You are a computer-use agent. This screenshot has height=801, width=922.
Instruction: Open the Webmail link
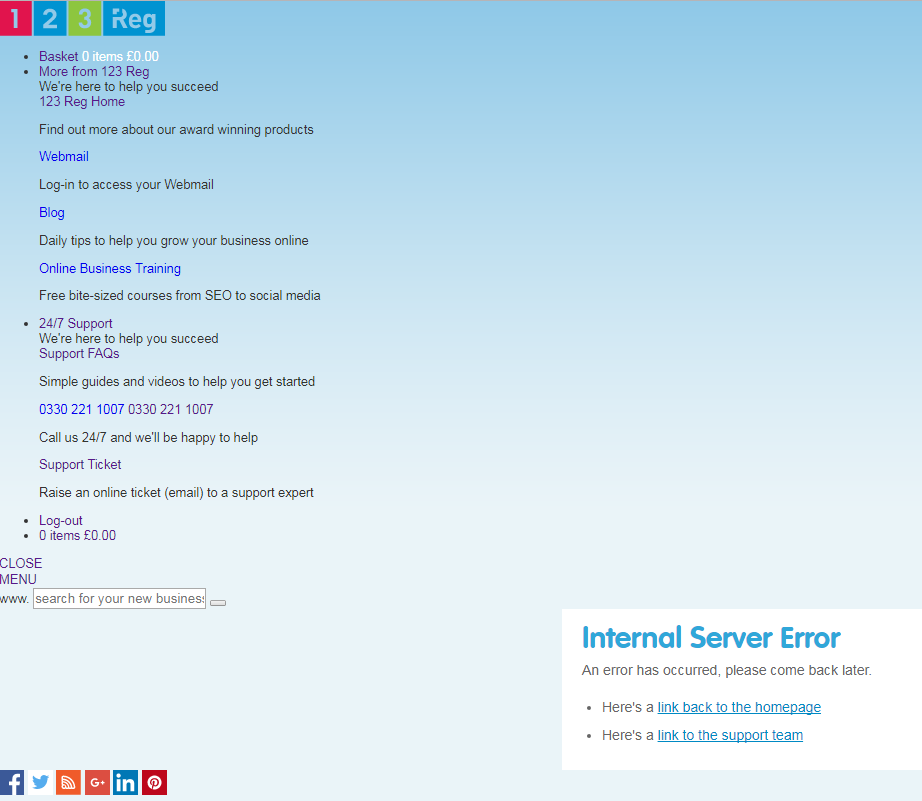click(64, 156)
